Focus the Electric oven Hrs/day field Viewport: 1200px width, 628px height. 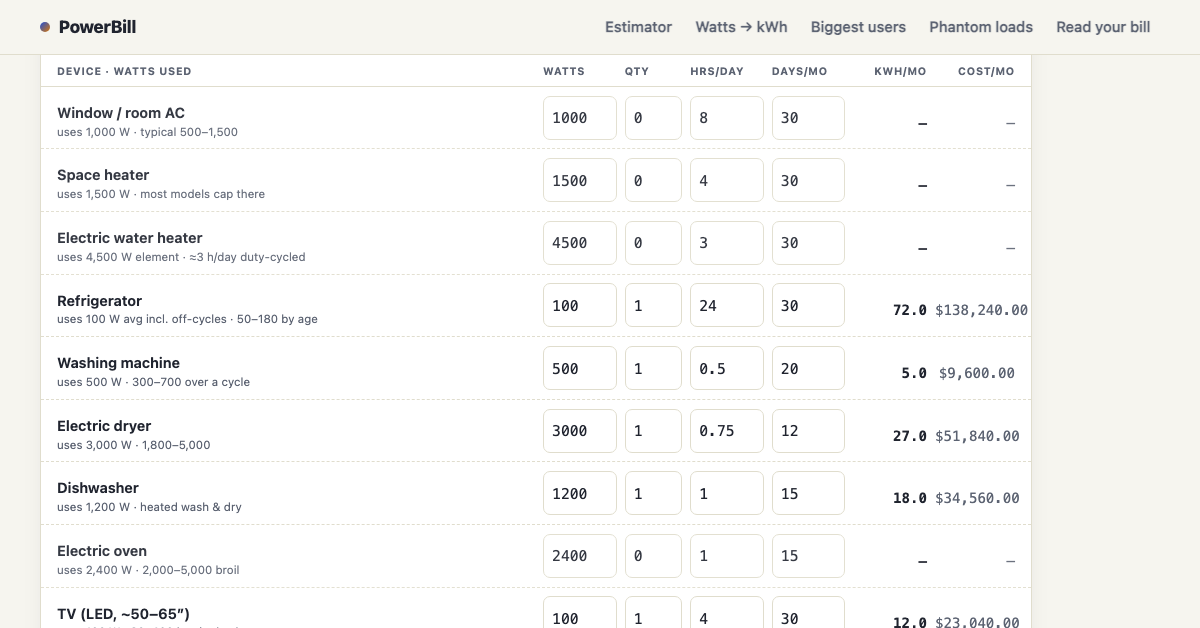(x=727, y=556)
